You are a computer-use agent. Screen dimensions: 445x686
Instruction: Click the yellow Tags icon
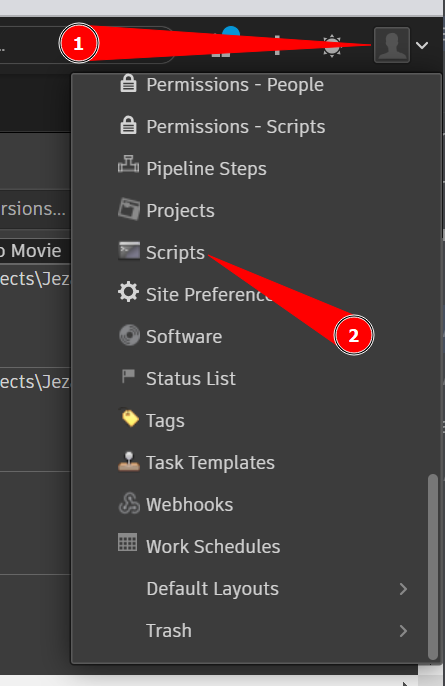click(130, 418)
